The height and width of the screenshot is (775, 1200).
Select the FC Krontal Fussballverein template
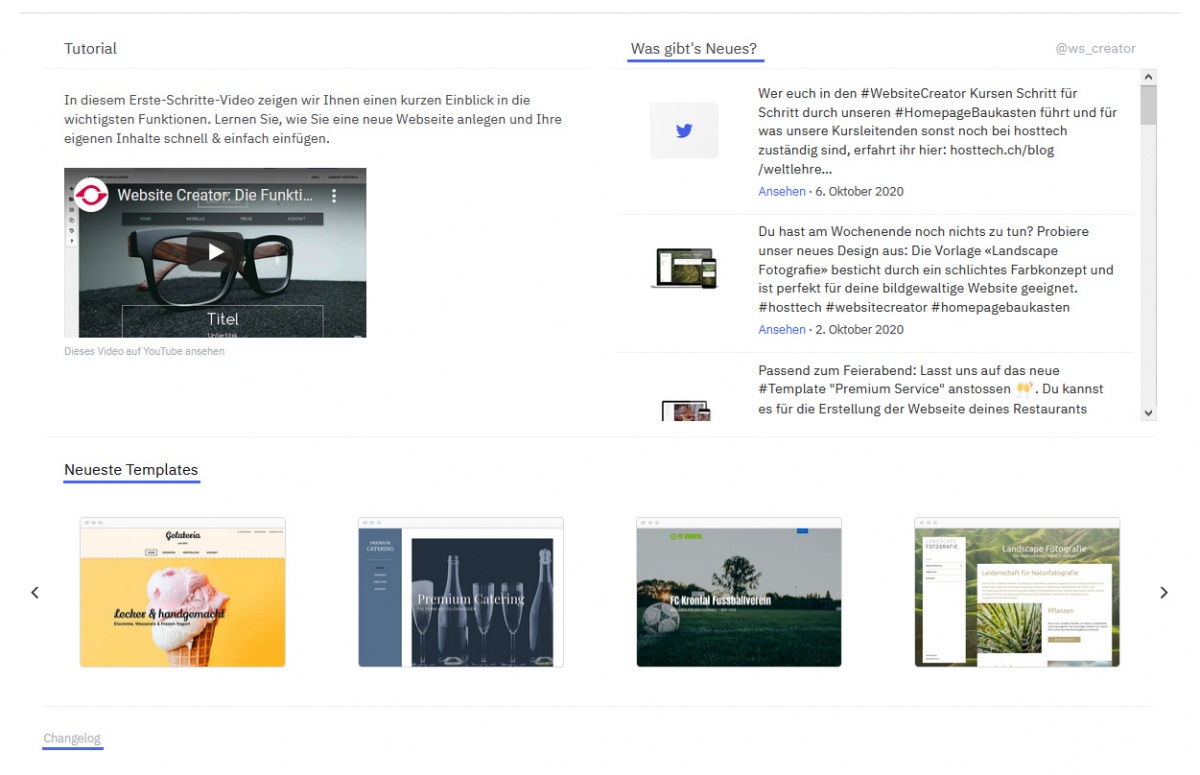point(739,592)
